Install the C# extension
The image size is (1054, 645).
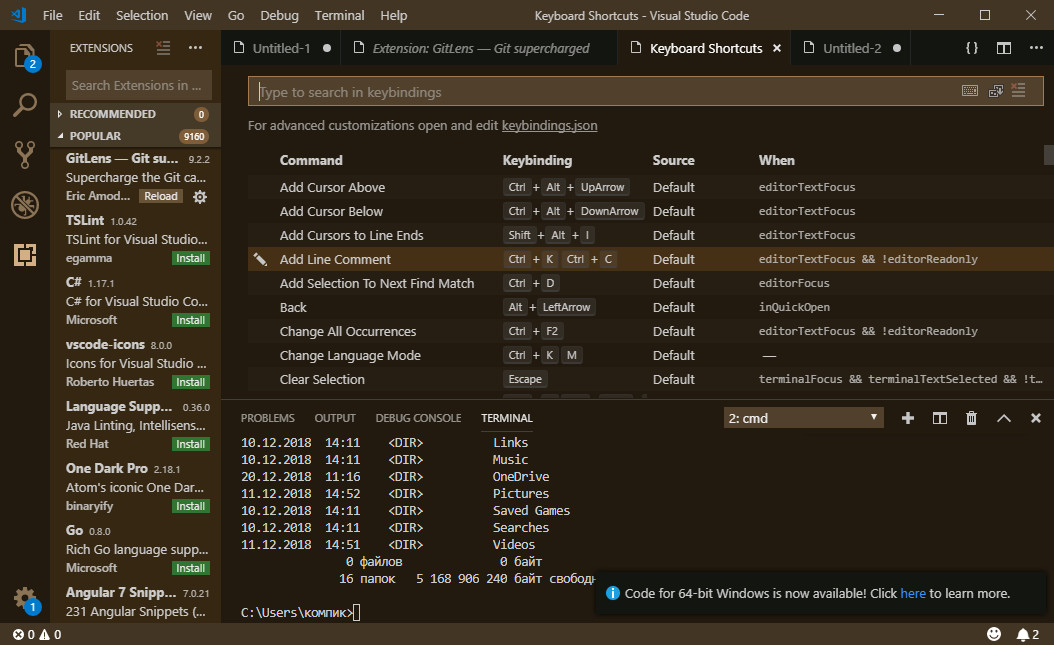coord(190,320)
